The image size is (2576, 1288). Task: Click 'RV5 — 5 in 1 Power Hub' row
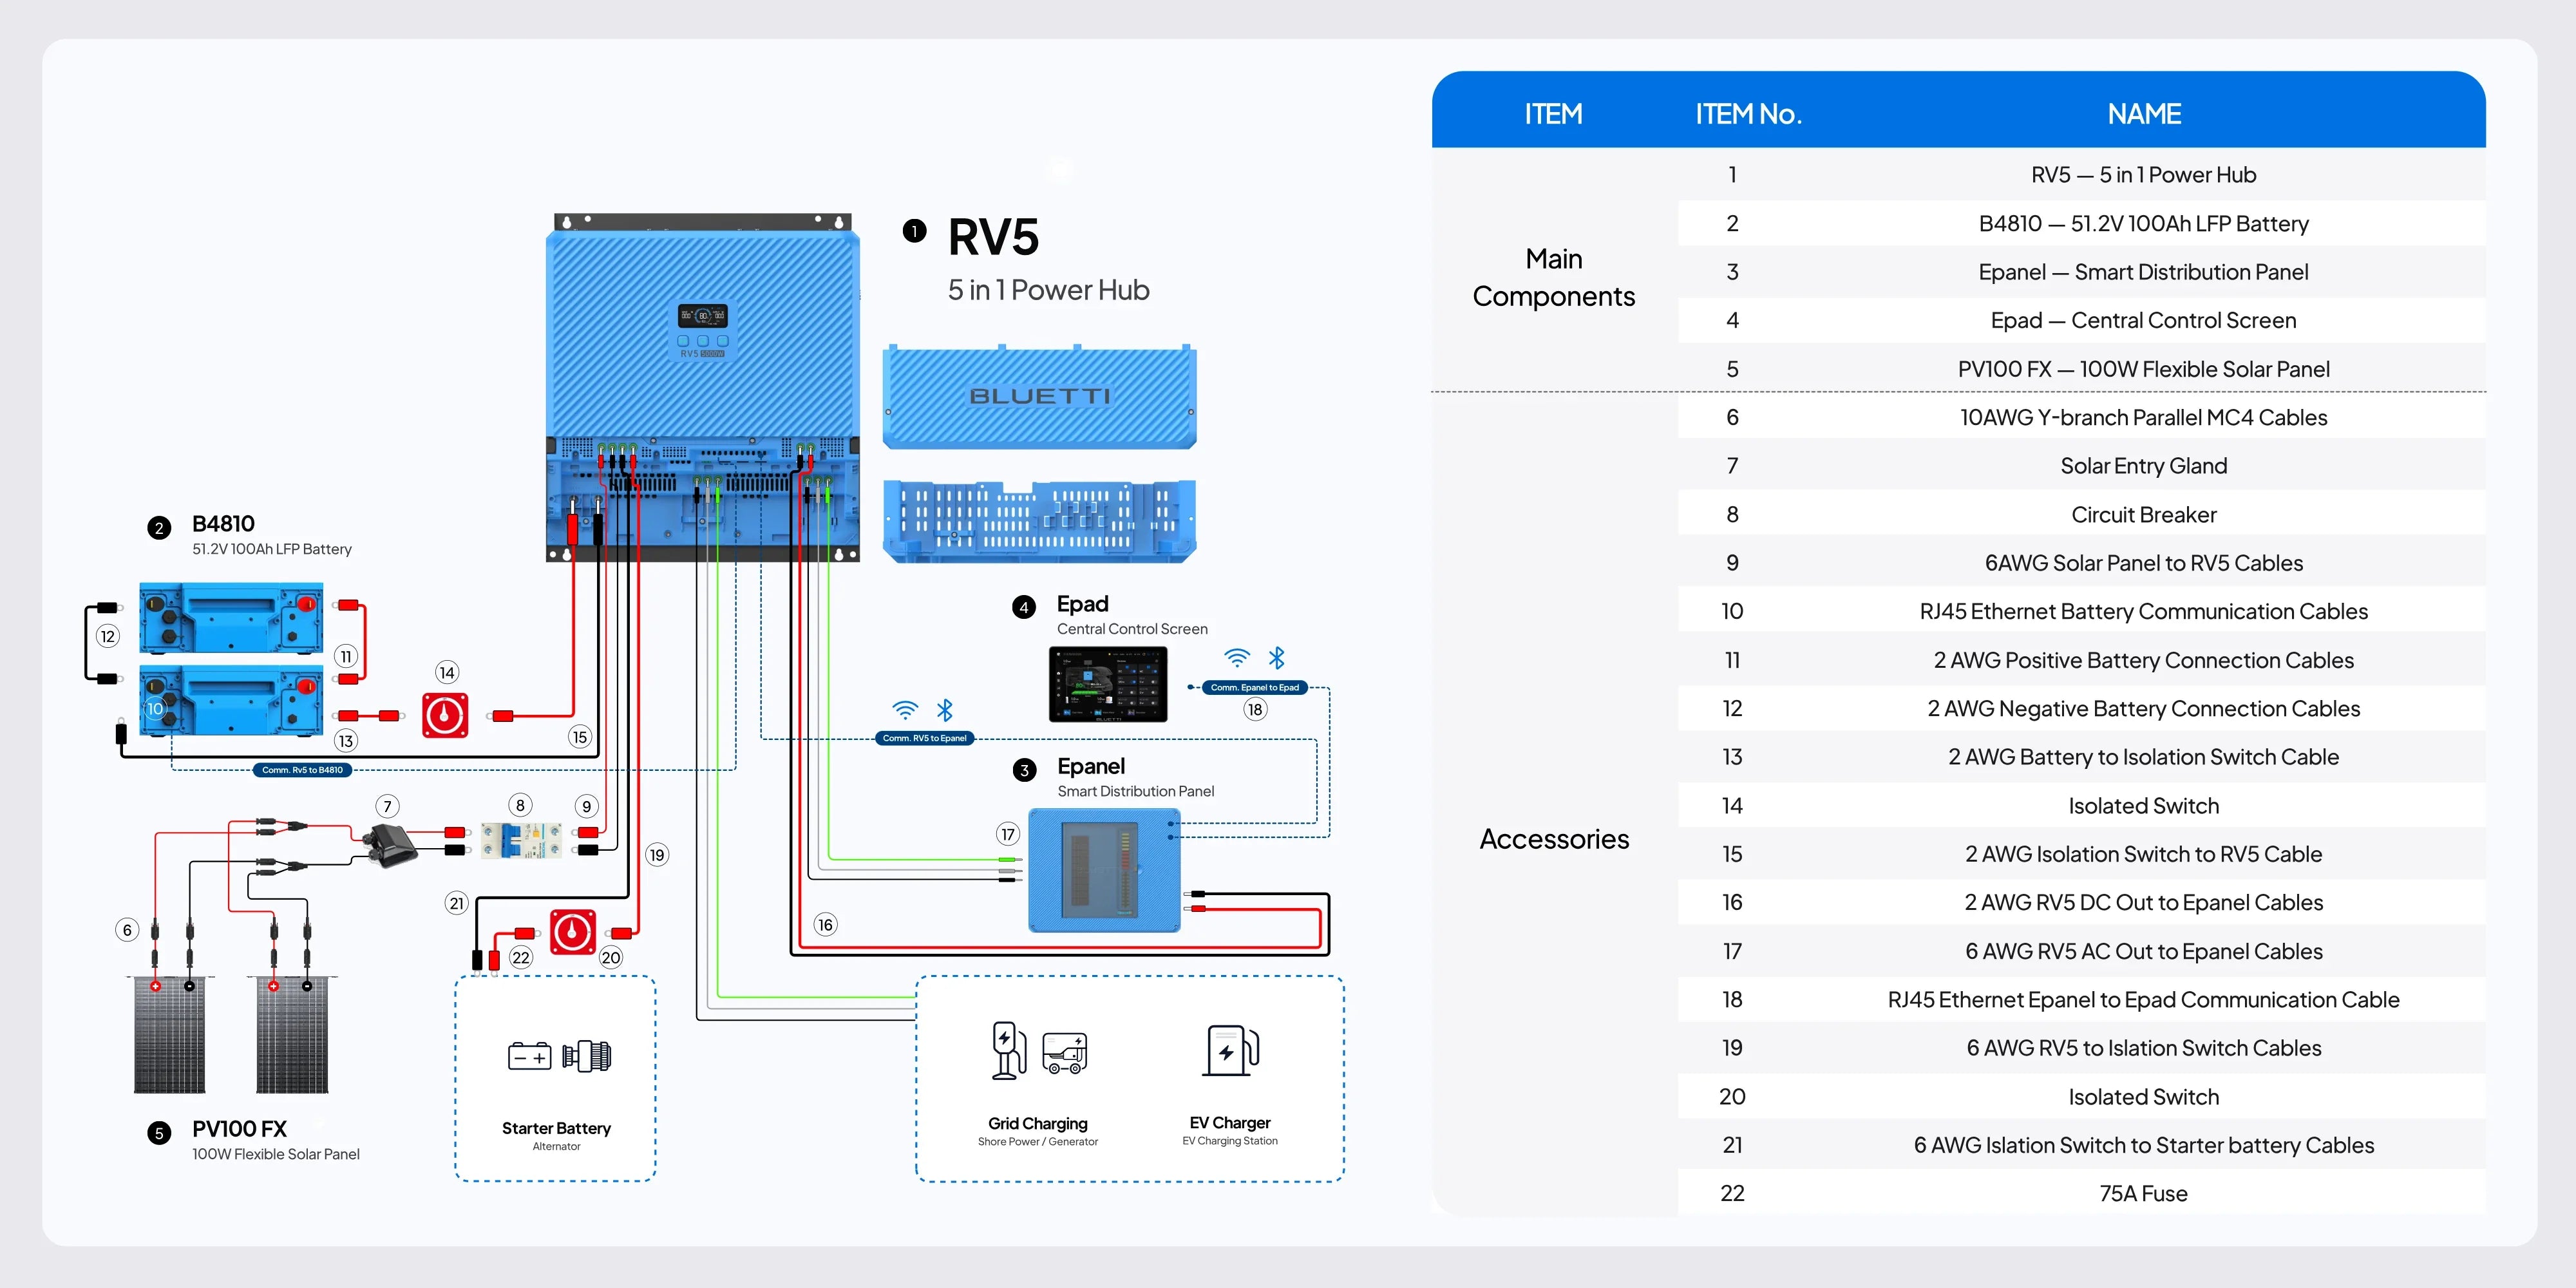click(2082, 175)
